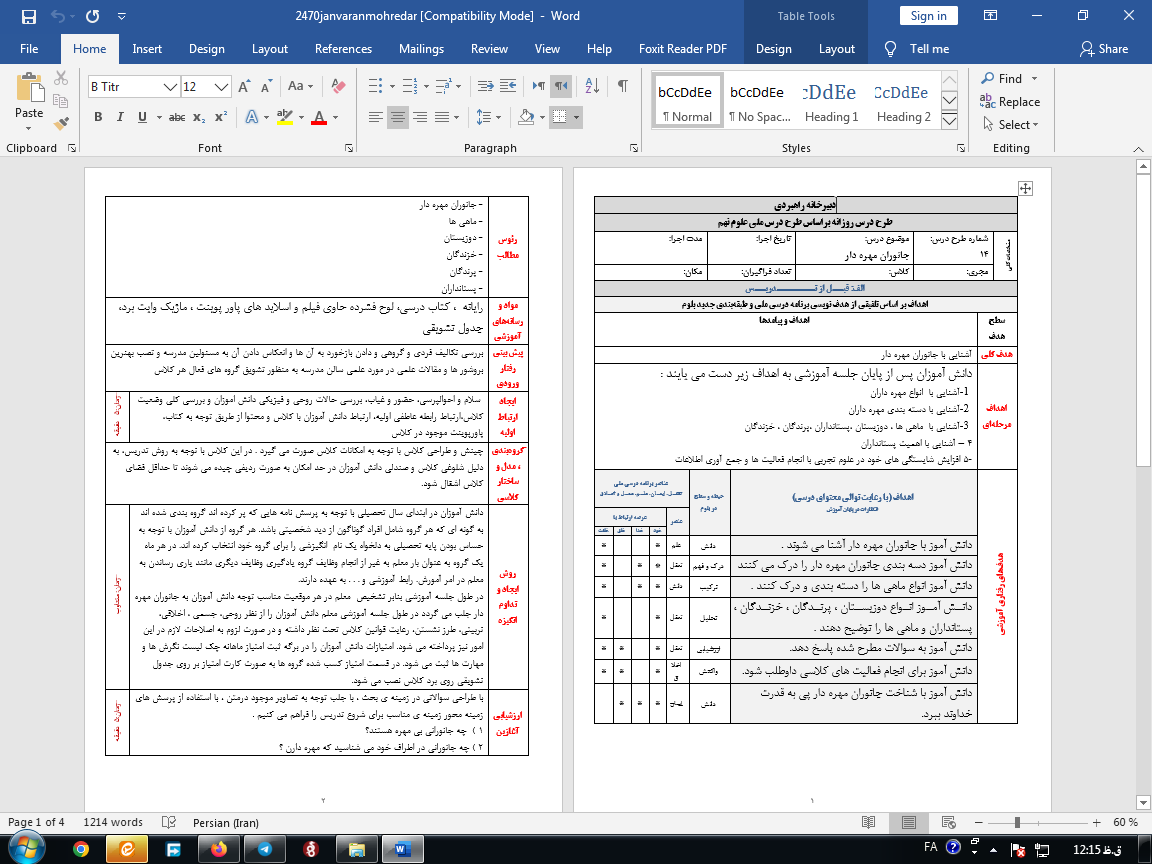Open the font name dropdown showing B Titr
1152x864 pixels.
pos(133,87)
